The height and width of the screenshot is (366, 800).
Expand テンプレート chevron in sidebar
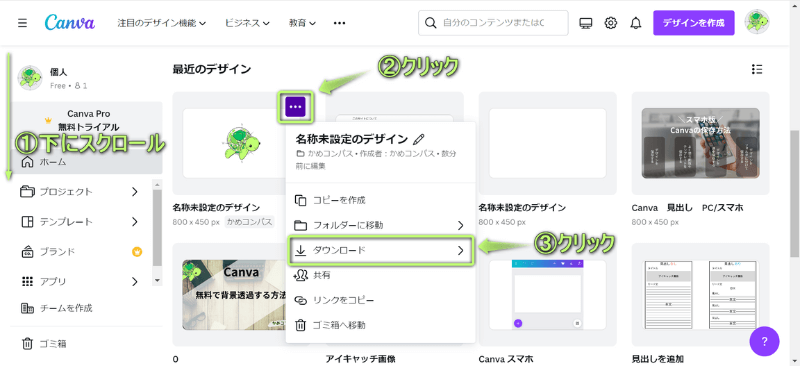coord(135,222)
